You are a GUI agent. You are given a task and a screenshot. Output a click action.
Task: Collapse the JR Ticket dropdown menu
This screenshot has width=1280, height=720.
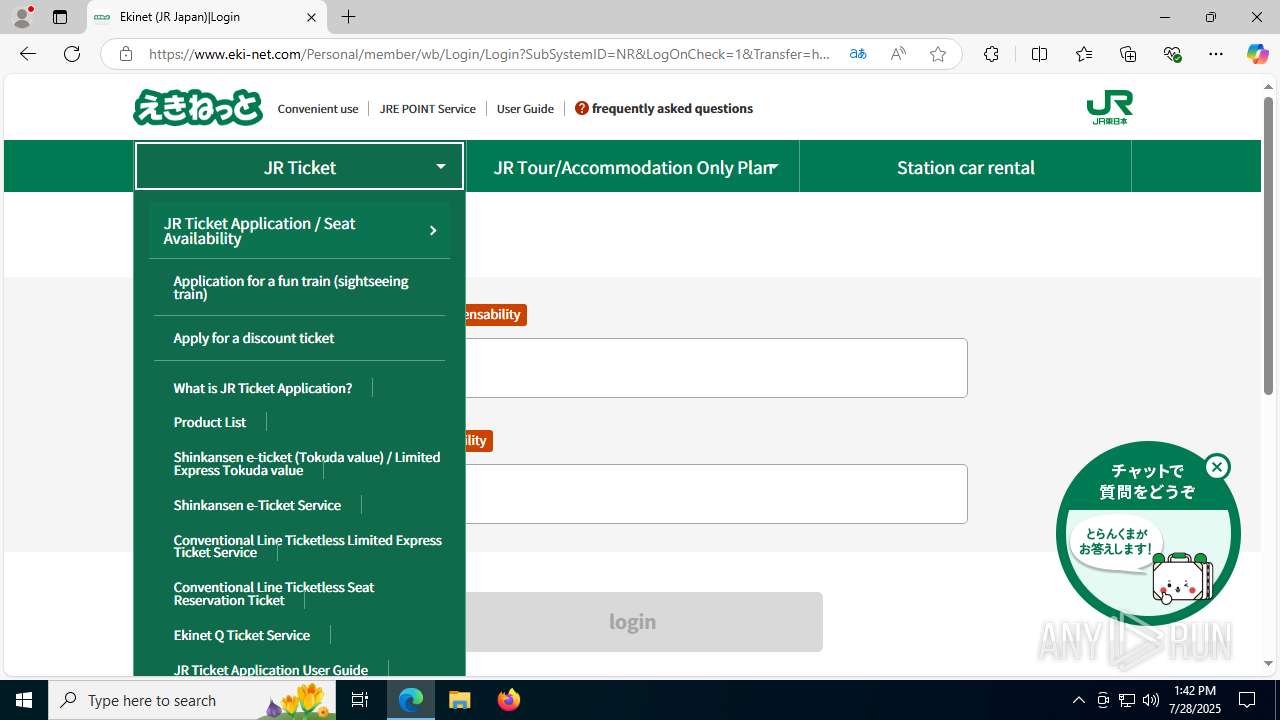299,166
